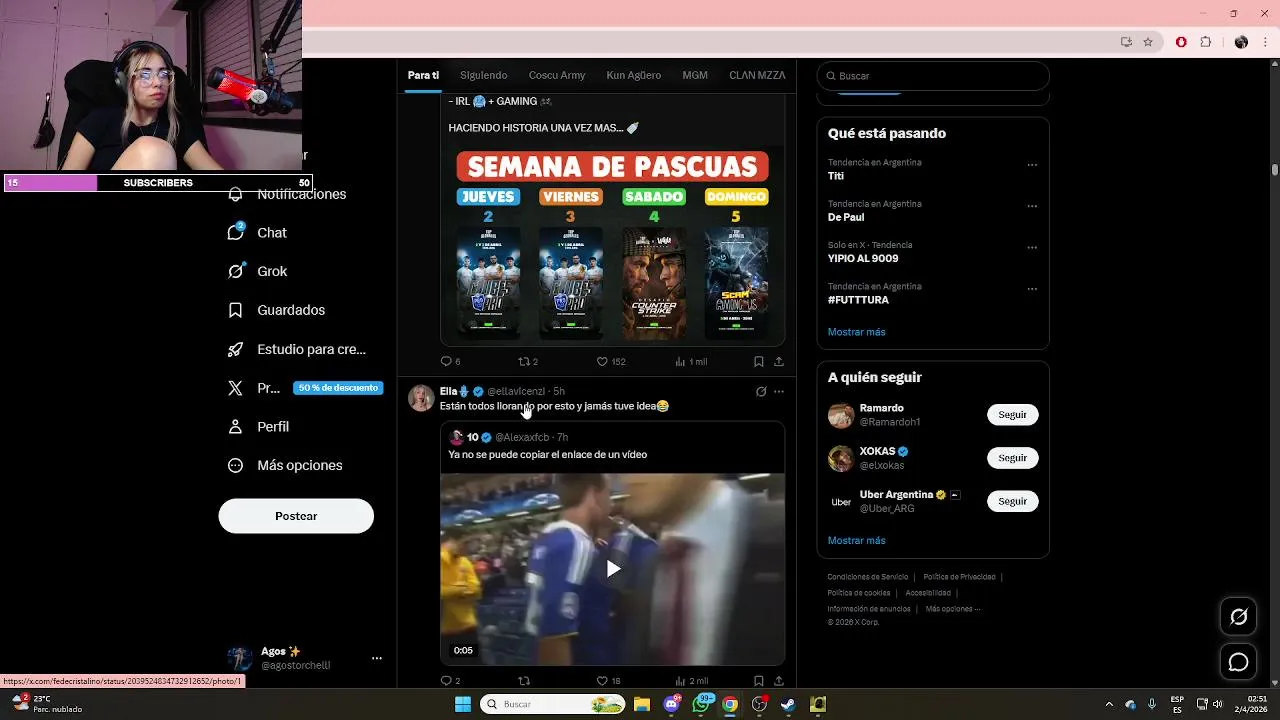The height and width of the screenshot is (720, 1280).
Task: Play the 0:05 video in quoted post
Action: click(x=613, y=569)
